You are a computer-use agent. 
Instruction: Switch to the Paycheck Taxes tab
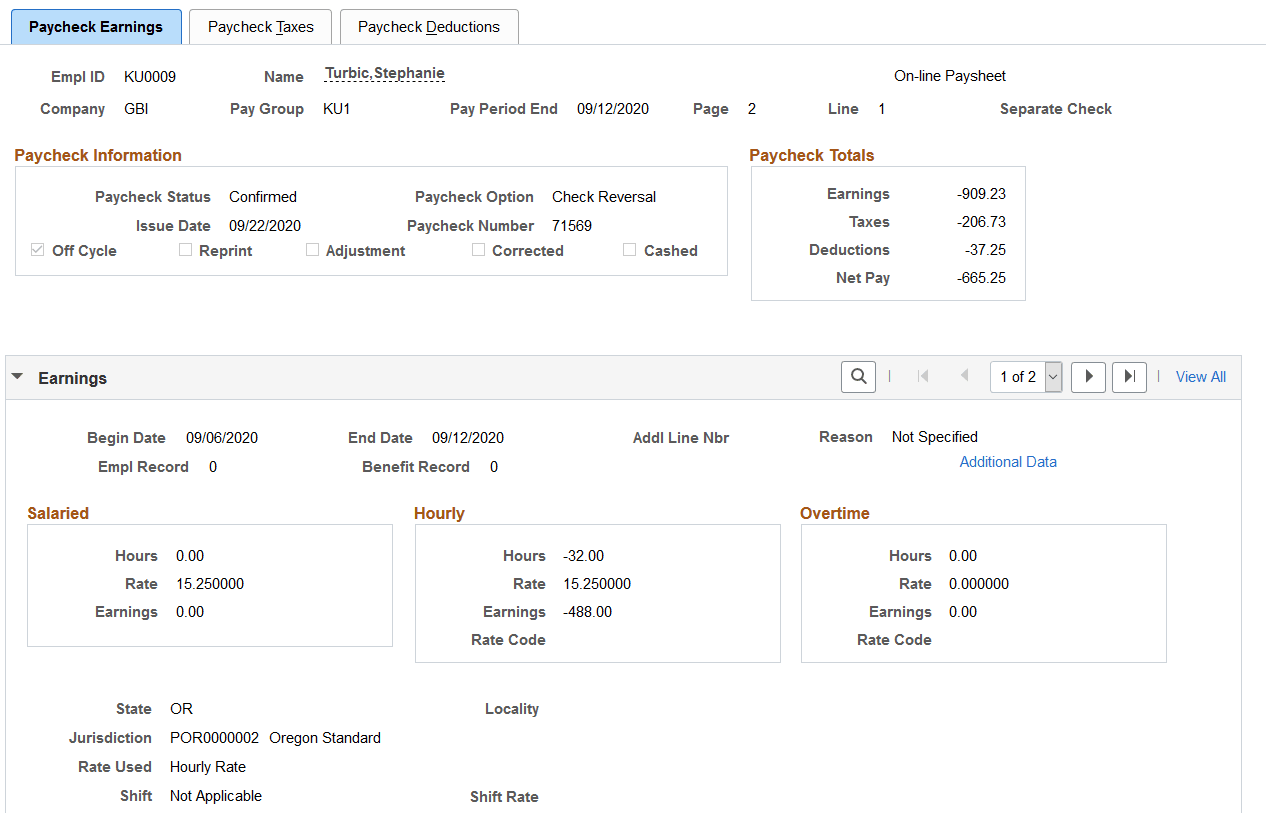(x=260, y=27)
